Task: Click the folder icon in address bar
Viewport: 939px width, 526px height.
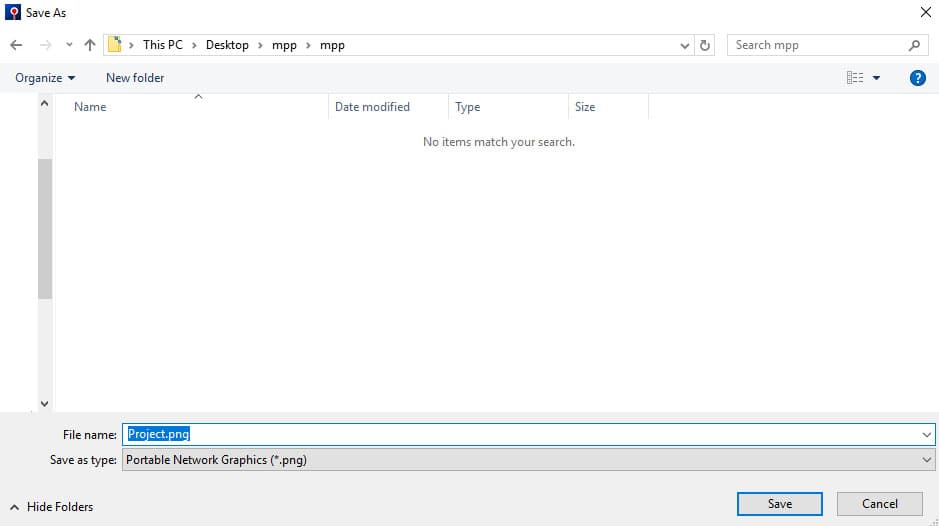Action: click(x=116, y=45)
